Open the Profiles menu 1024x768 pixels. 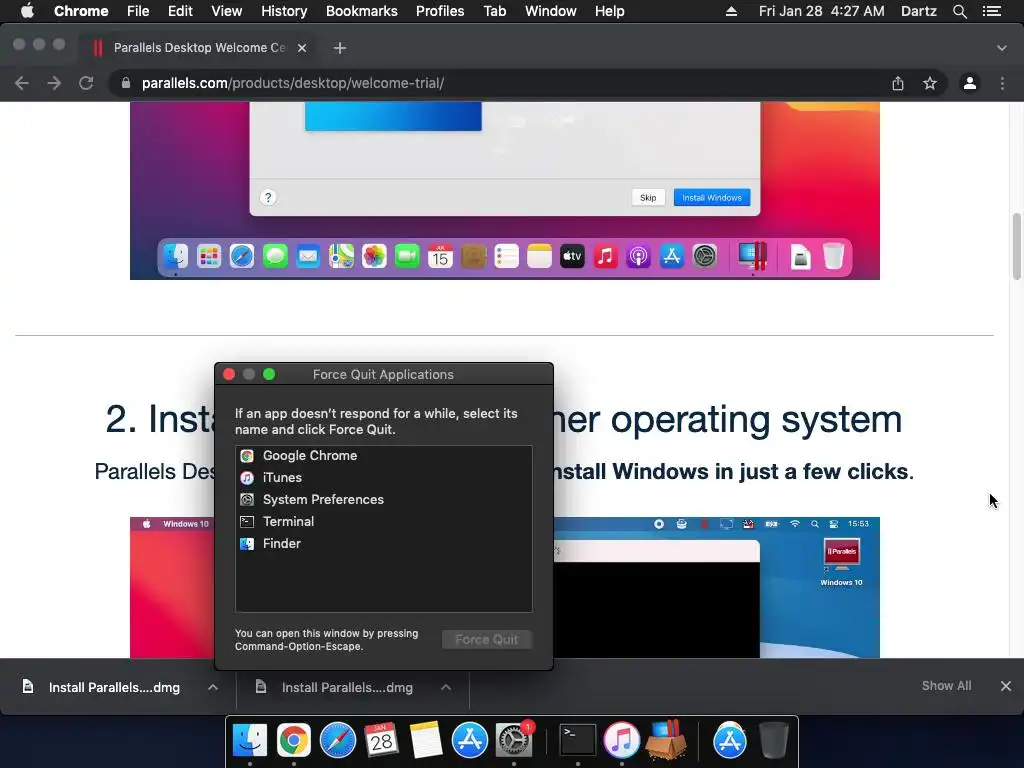440,11
